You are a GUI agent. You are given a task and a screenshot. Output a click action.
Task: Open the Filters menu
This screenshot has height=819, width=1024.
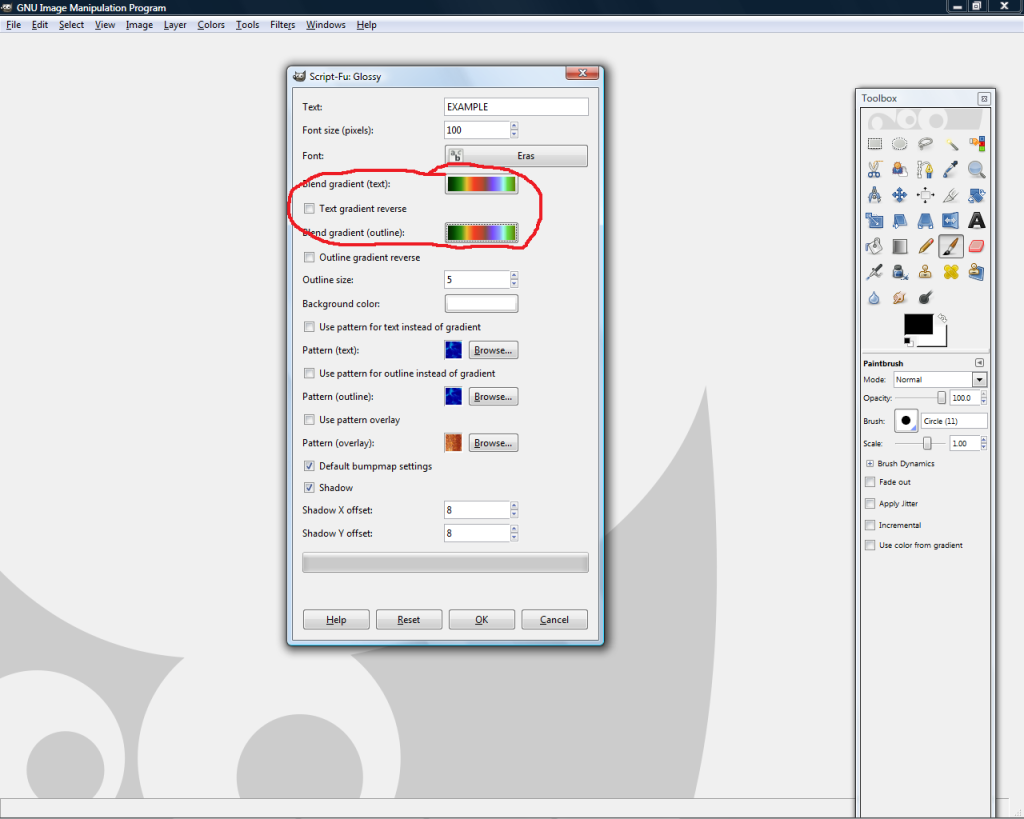point(283,25)
